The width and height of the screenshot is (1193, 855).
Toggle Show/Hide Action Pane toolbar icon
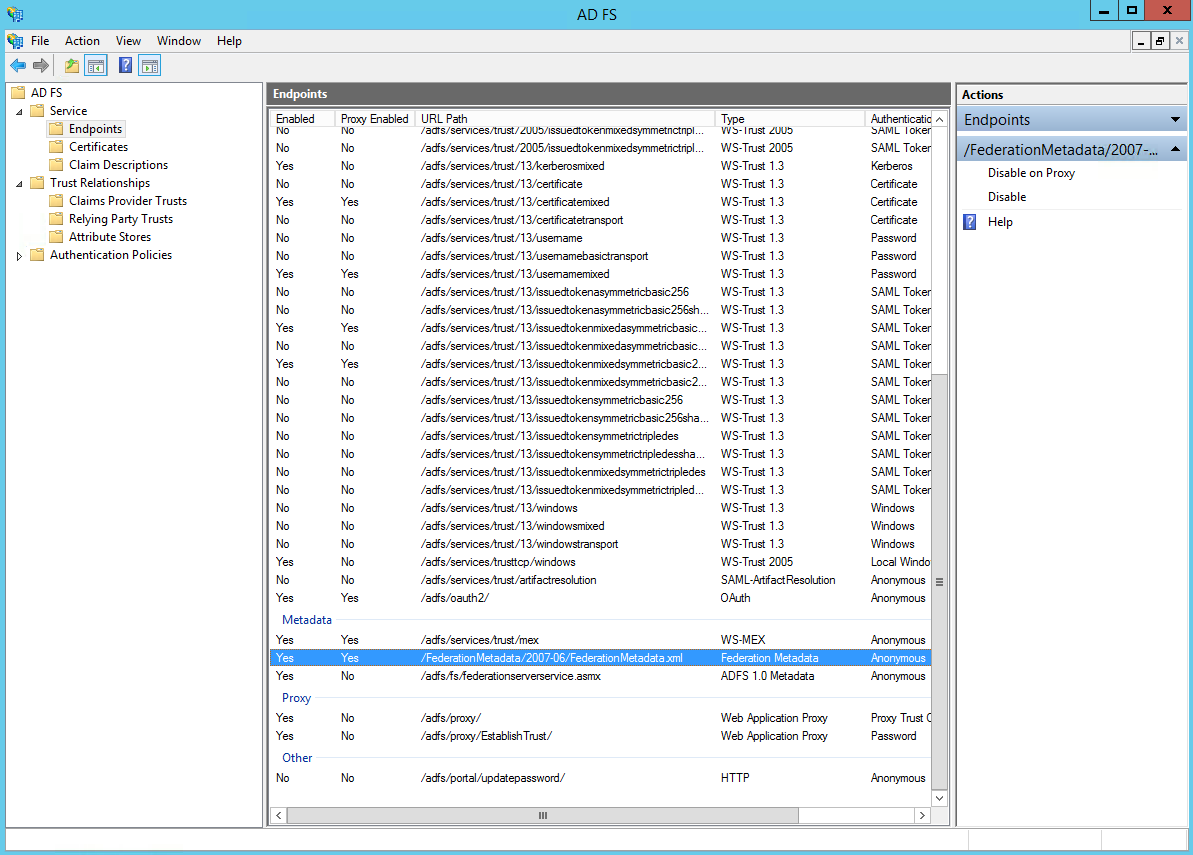pos(150,66)
